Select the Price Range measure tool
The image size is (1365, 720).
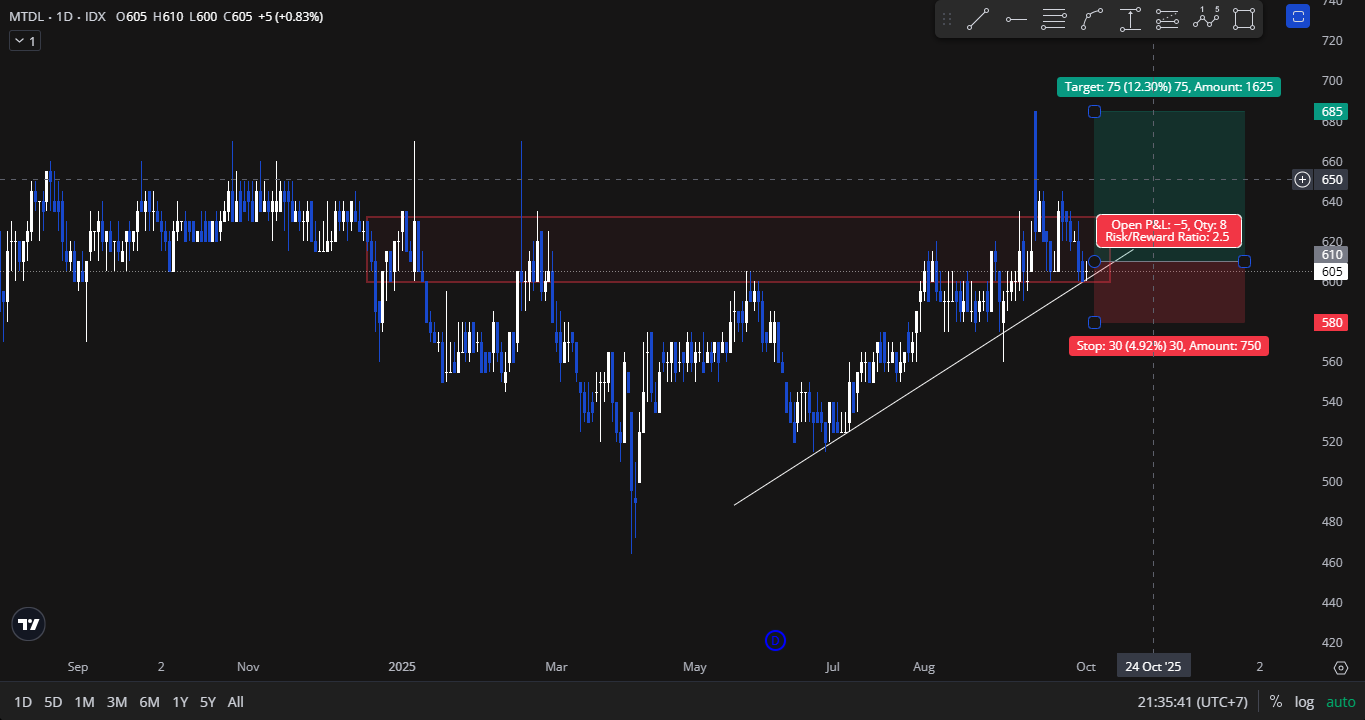[1130, 19]
